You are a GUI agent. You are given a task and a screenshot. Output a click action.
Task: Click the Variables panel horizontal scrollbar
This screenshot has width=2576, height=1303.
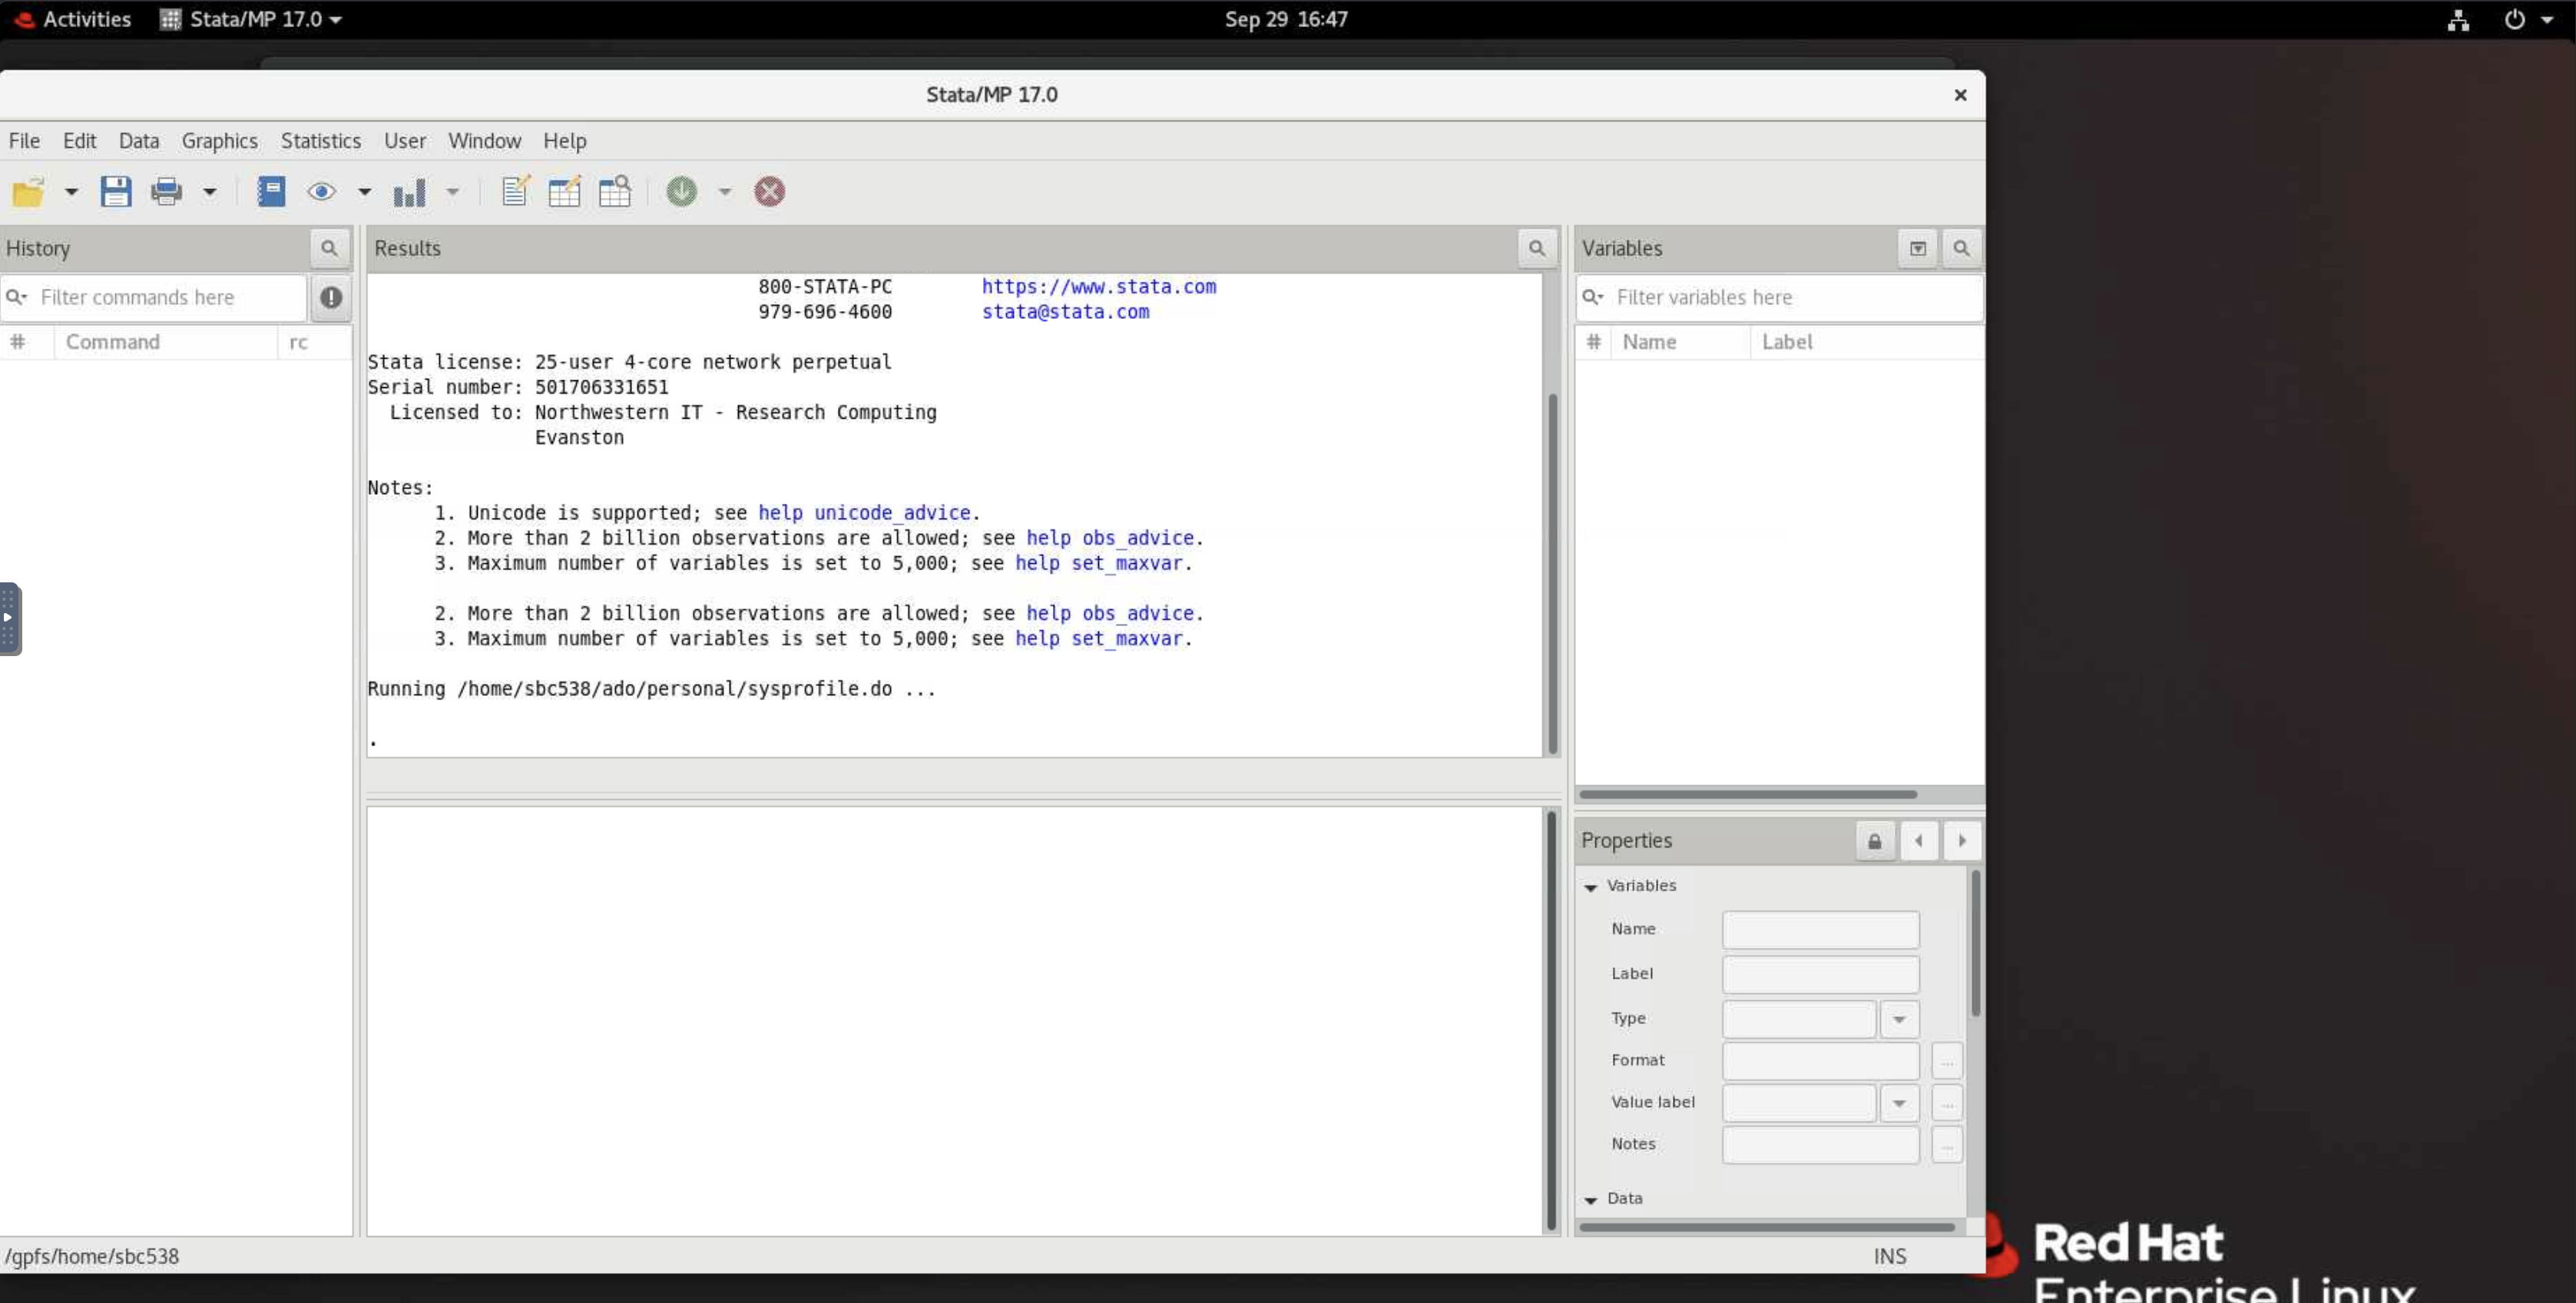click(1748, 795)
